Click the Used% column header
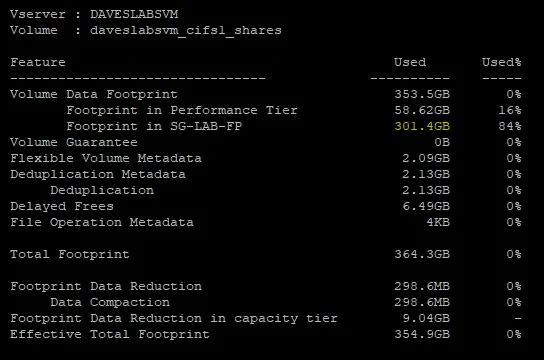This screenshot has width=544, height=360. [x=501, y=62]
